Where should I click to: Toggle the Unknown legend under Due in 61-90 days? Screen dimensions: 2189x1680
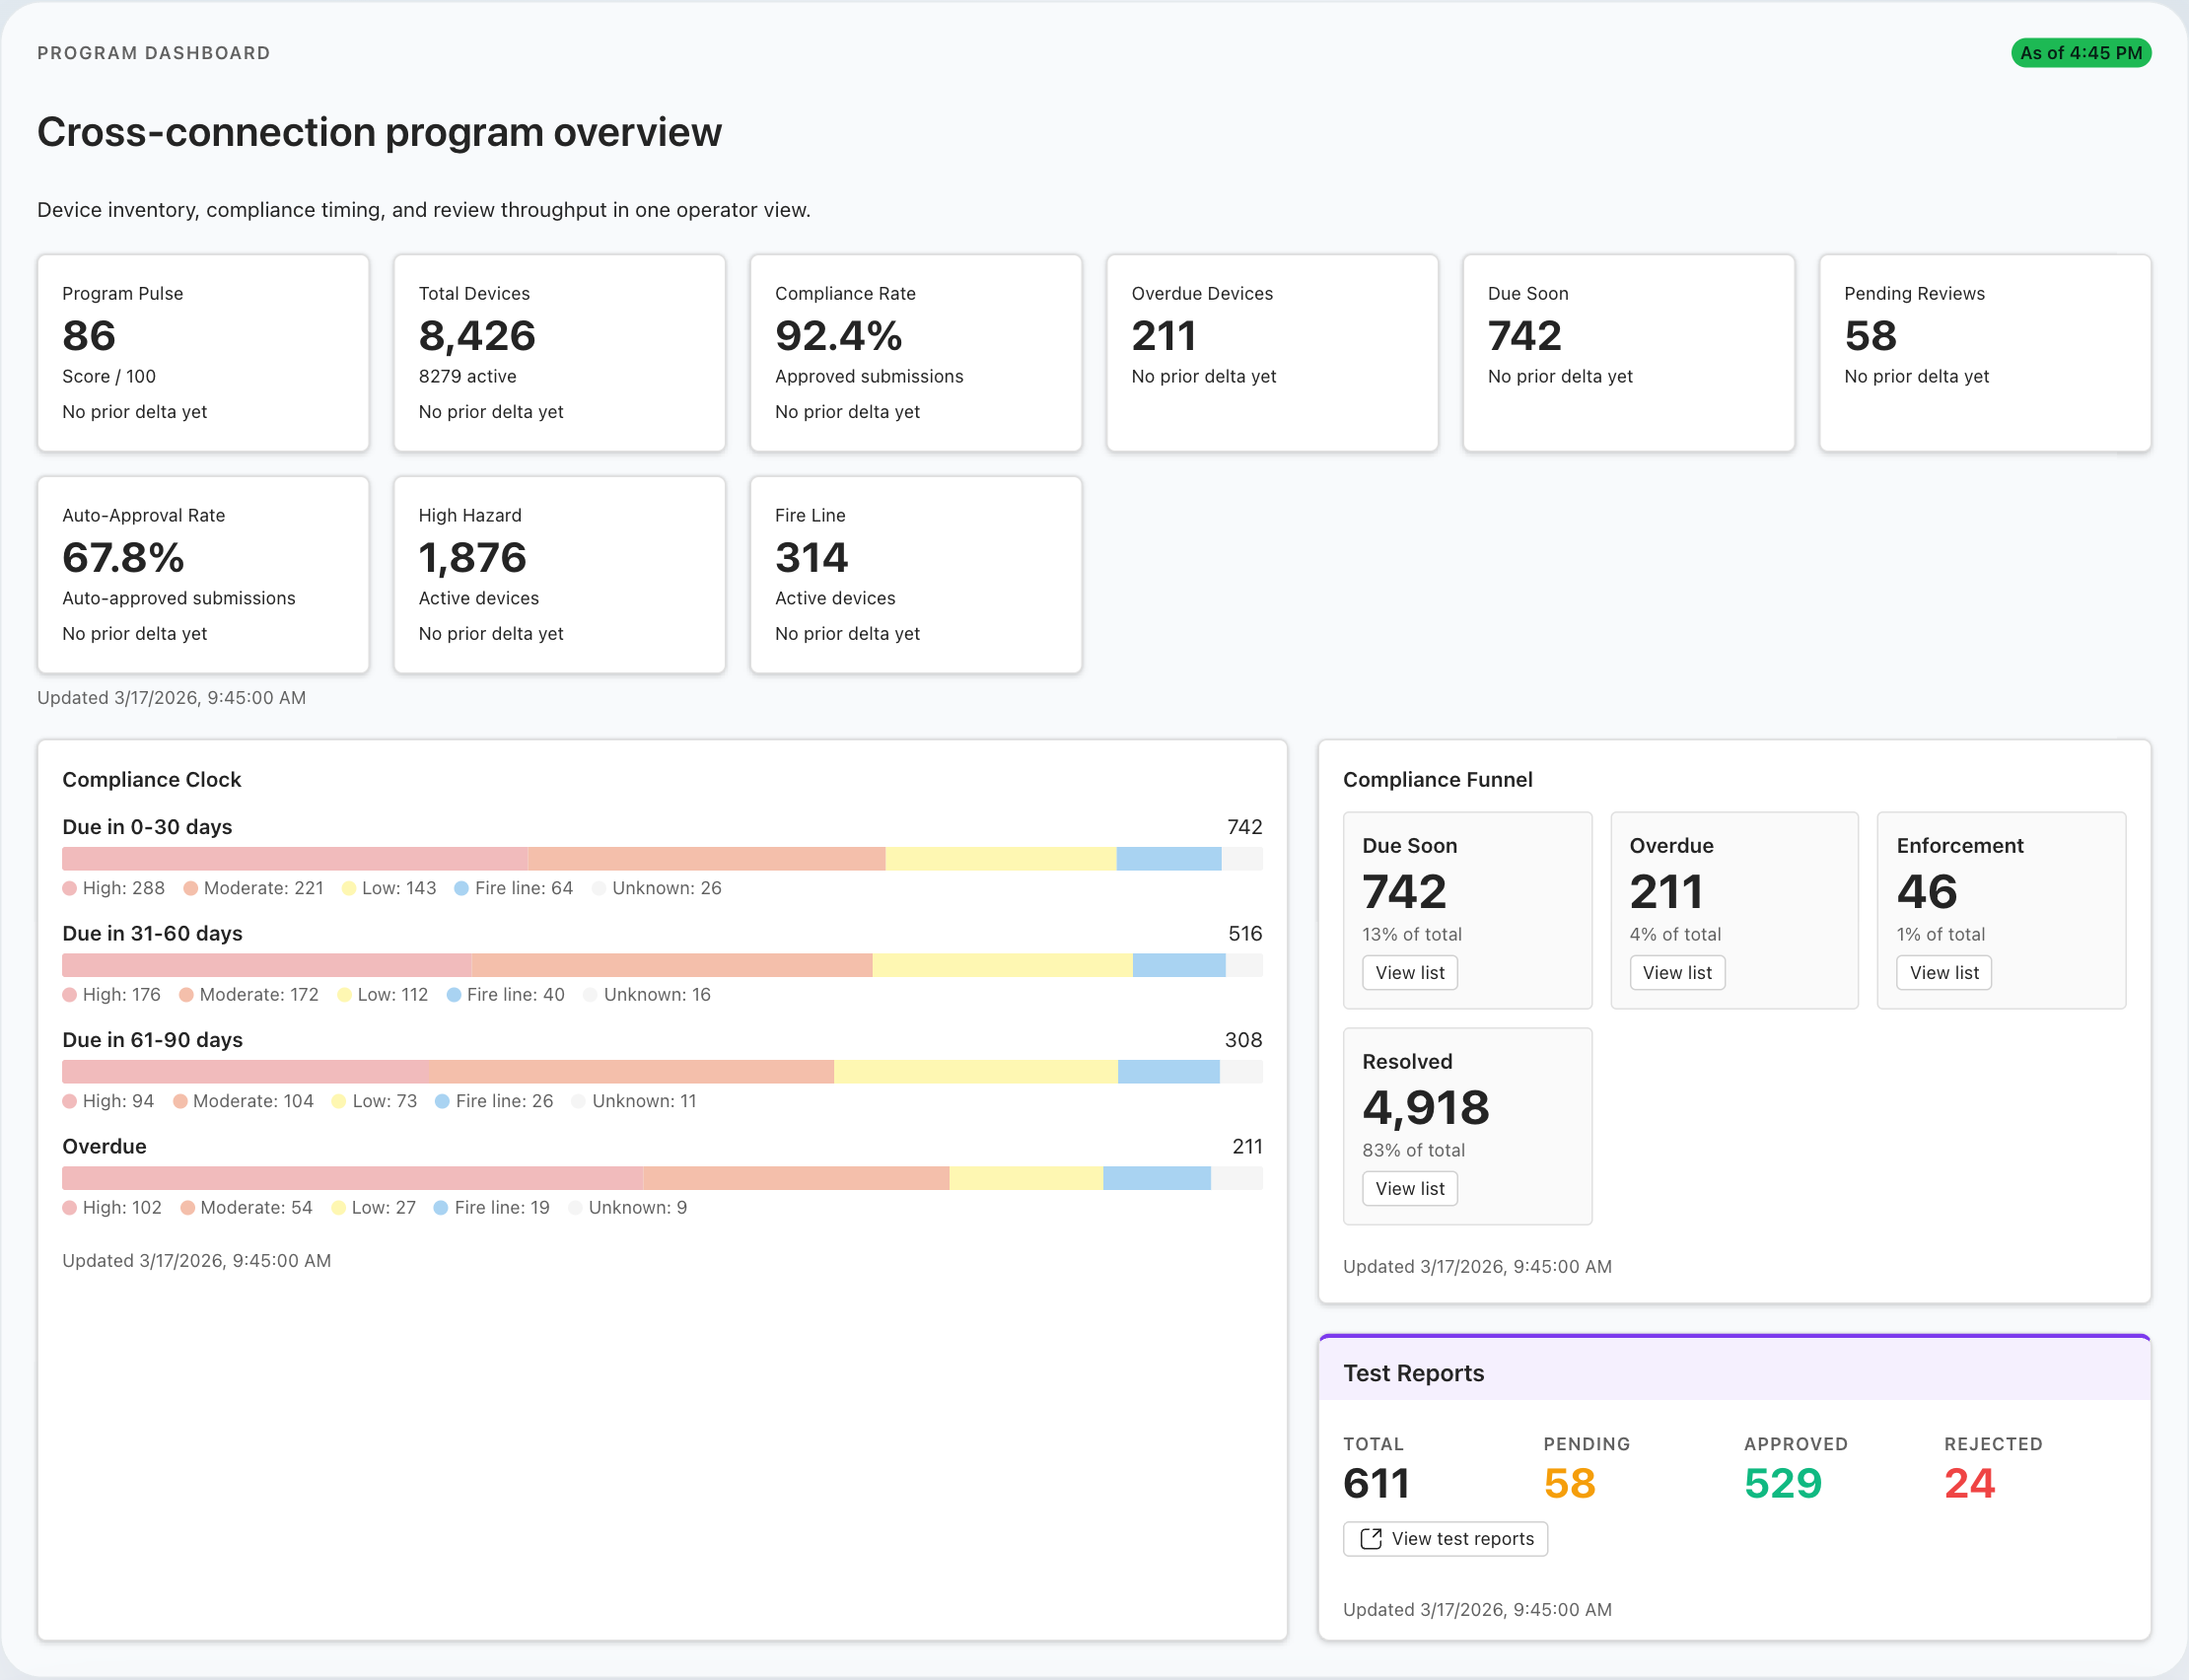click(580, 1101)
